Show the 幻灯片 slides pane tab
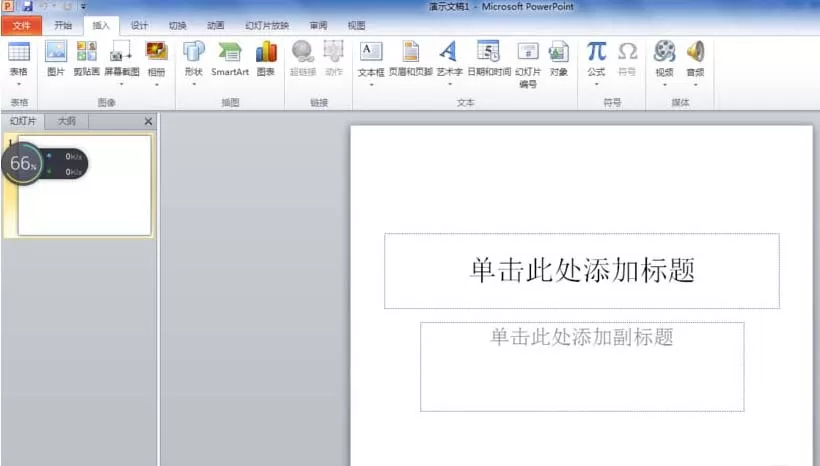The width and height of the screenshot is (820, 466). pyautogui.click(x=23, y=121)
